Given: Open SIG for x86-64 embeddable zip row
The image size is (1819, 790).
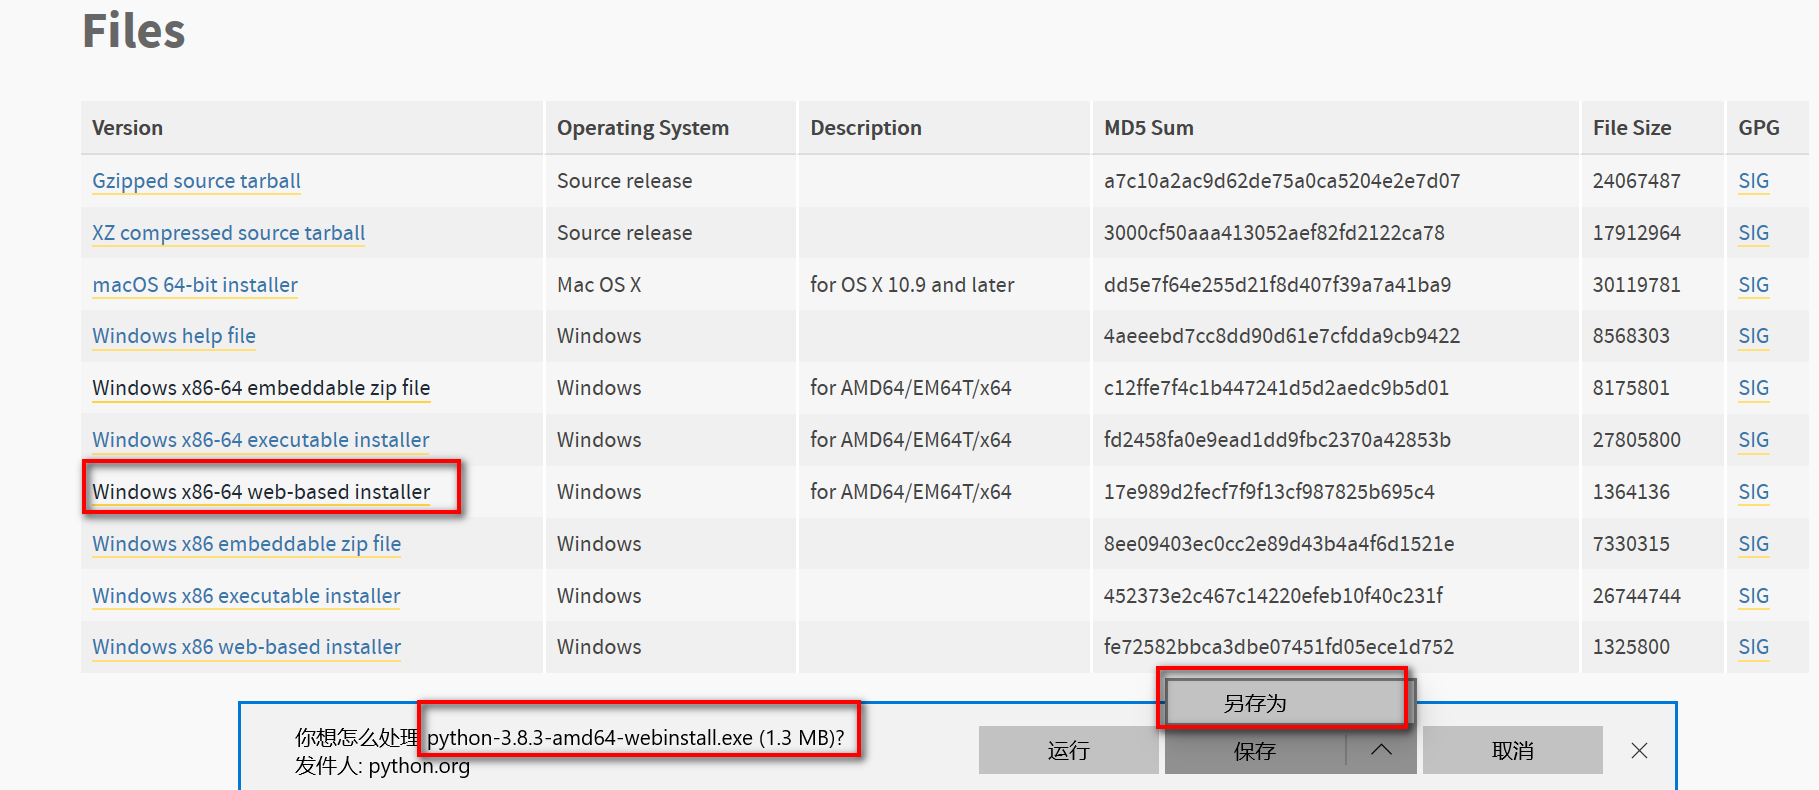Looking at the screenshot, I should pos(1753,388).
